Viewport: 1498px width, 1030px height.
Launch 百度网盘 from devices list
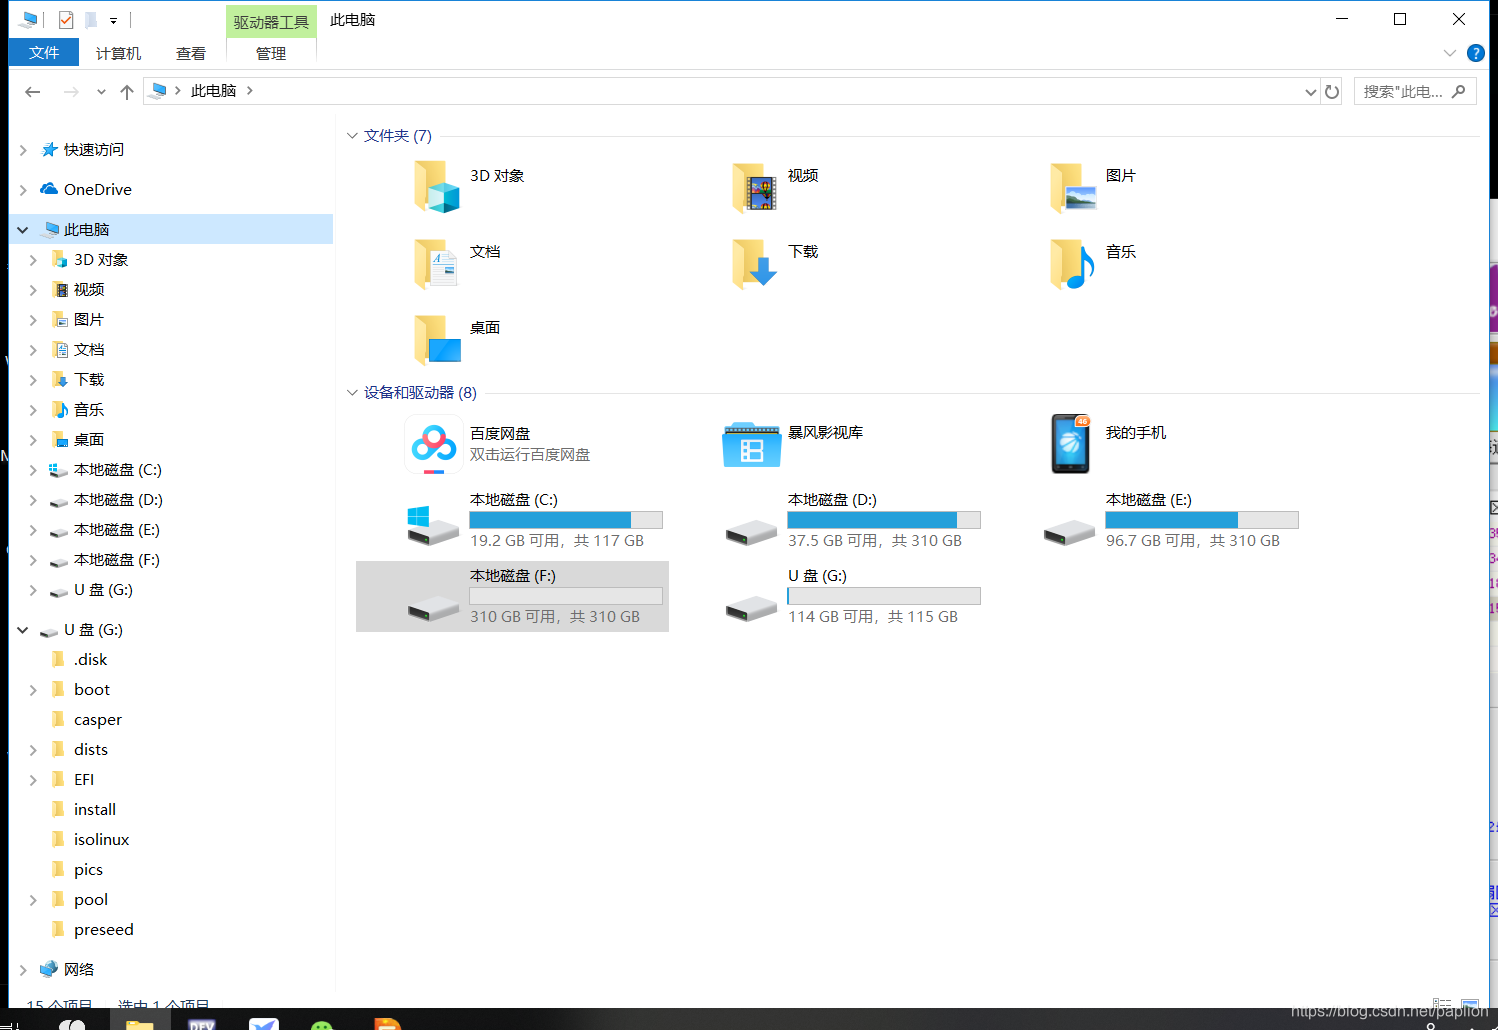pos(434,444)
